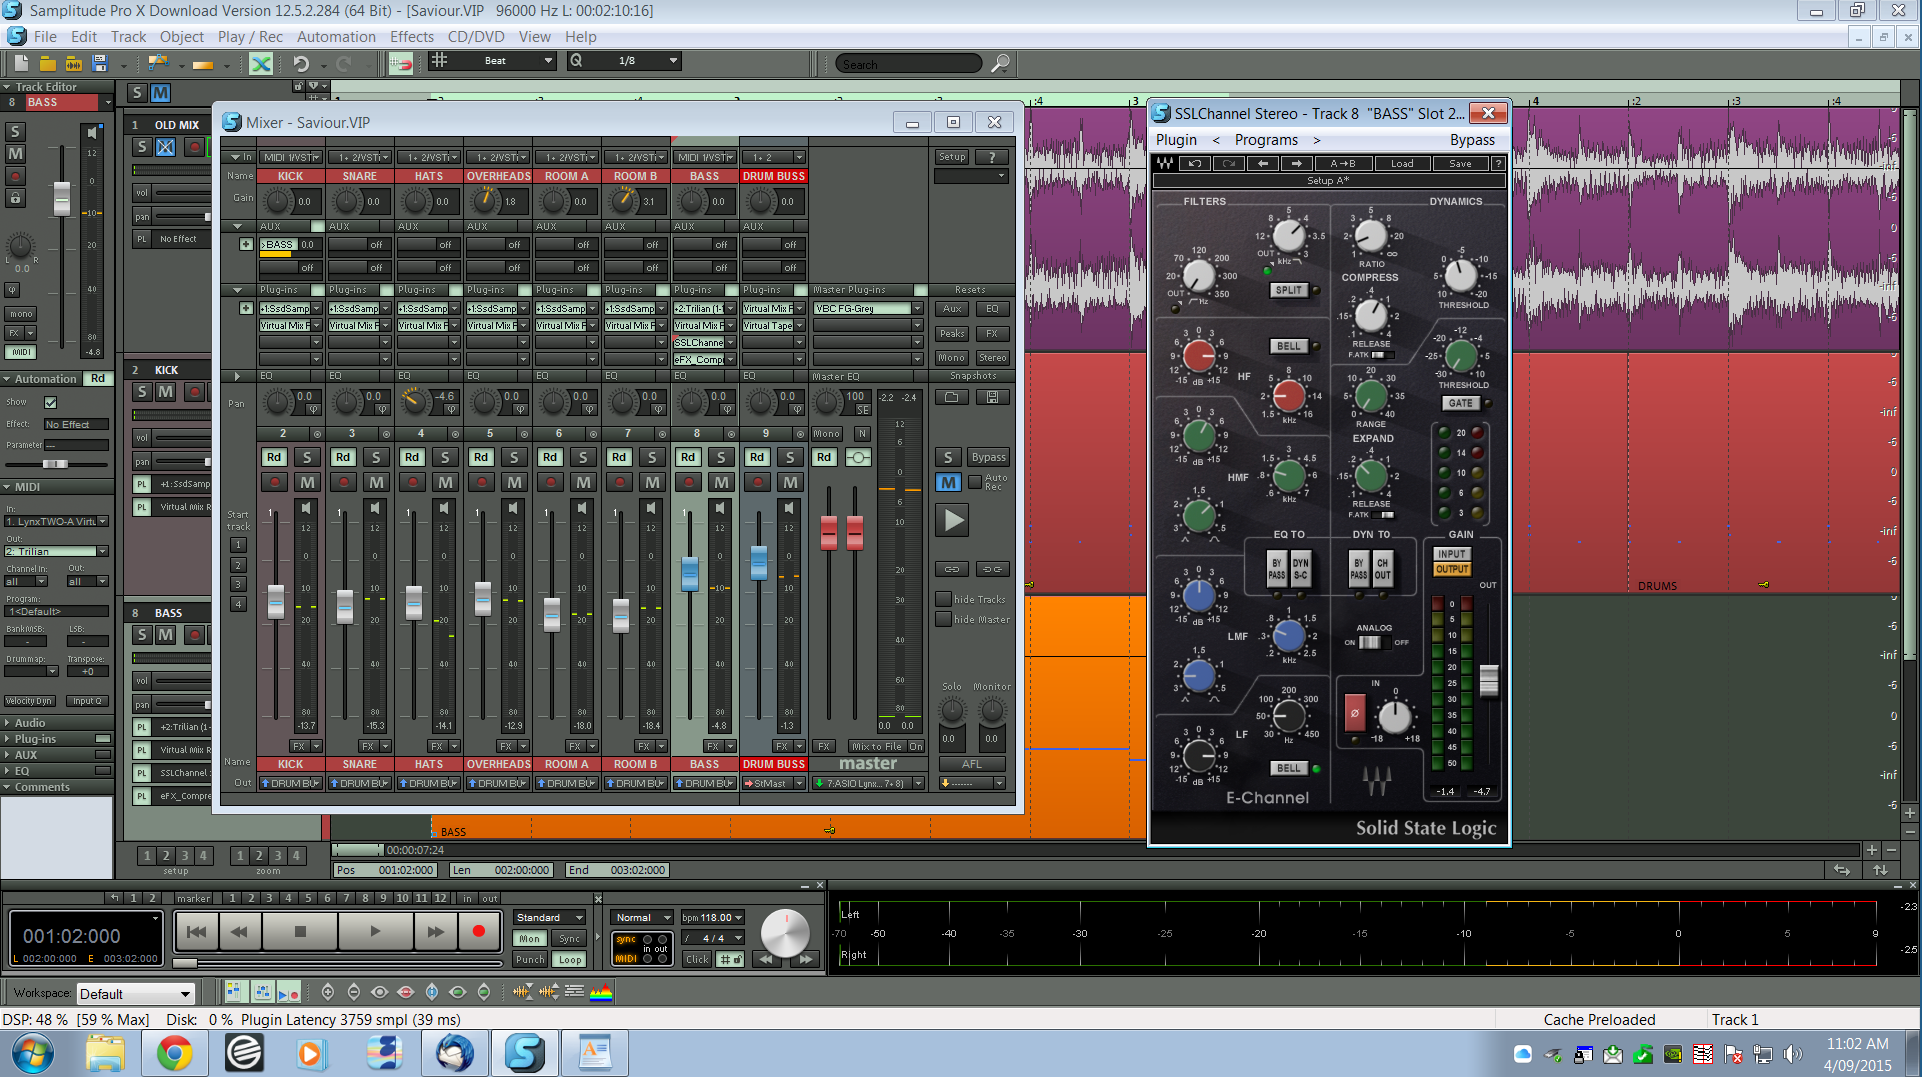Click the magnifier icon beside Search box
Viewport: 1922px width, 1077px height.
click(999, 63)
